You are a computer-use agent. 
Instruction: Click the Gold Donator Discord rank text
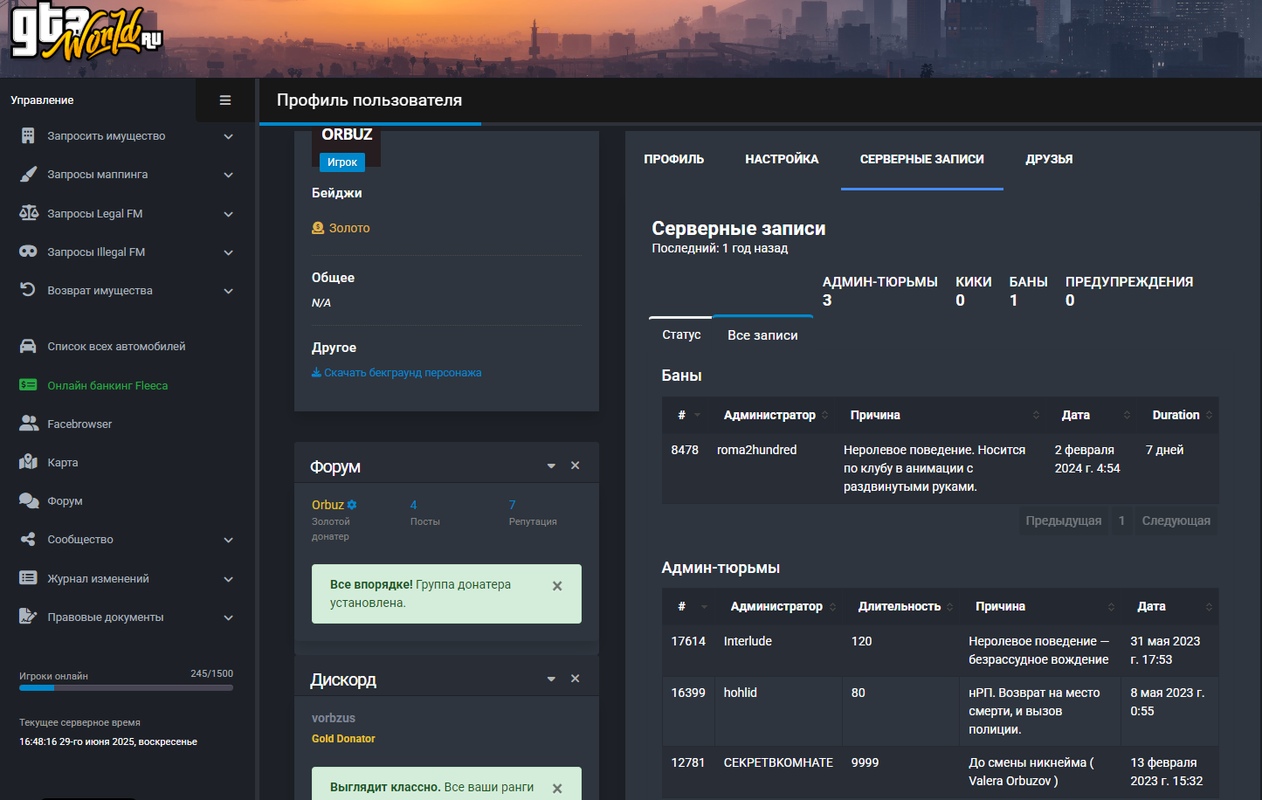tap(343, 739)
